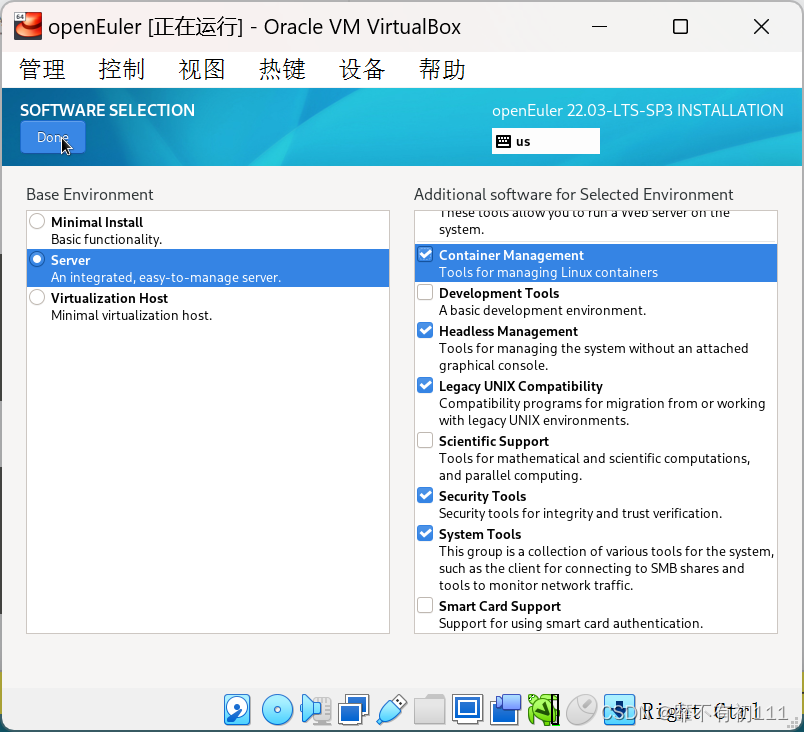Image resolution: width=804 pixels, height=732 pixels.
Task: Click the display settings monitor icon
Action: pyautogui.click(x=468, y=710)
